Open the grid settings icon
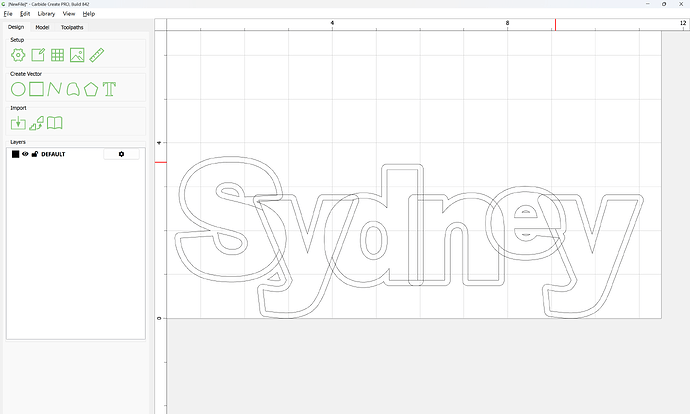 point(57,55)
